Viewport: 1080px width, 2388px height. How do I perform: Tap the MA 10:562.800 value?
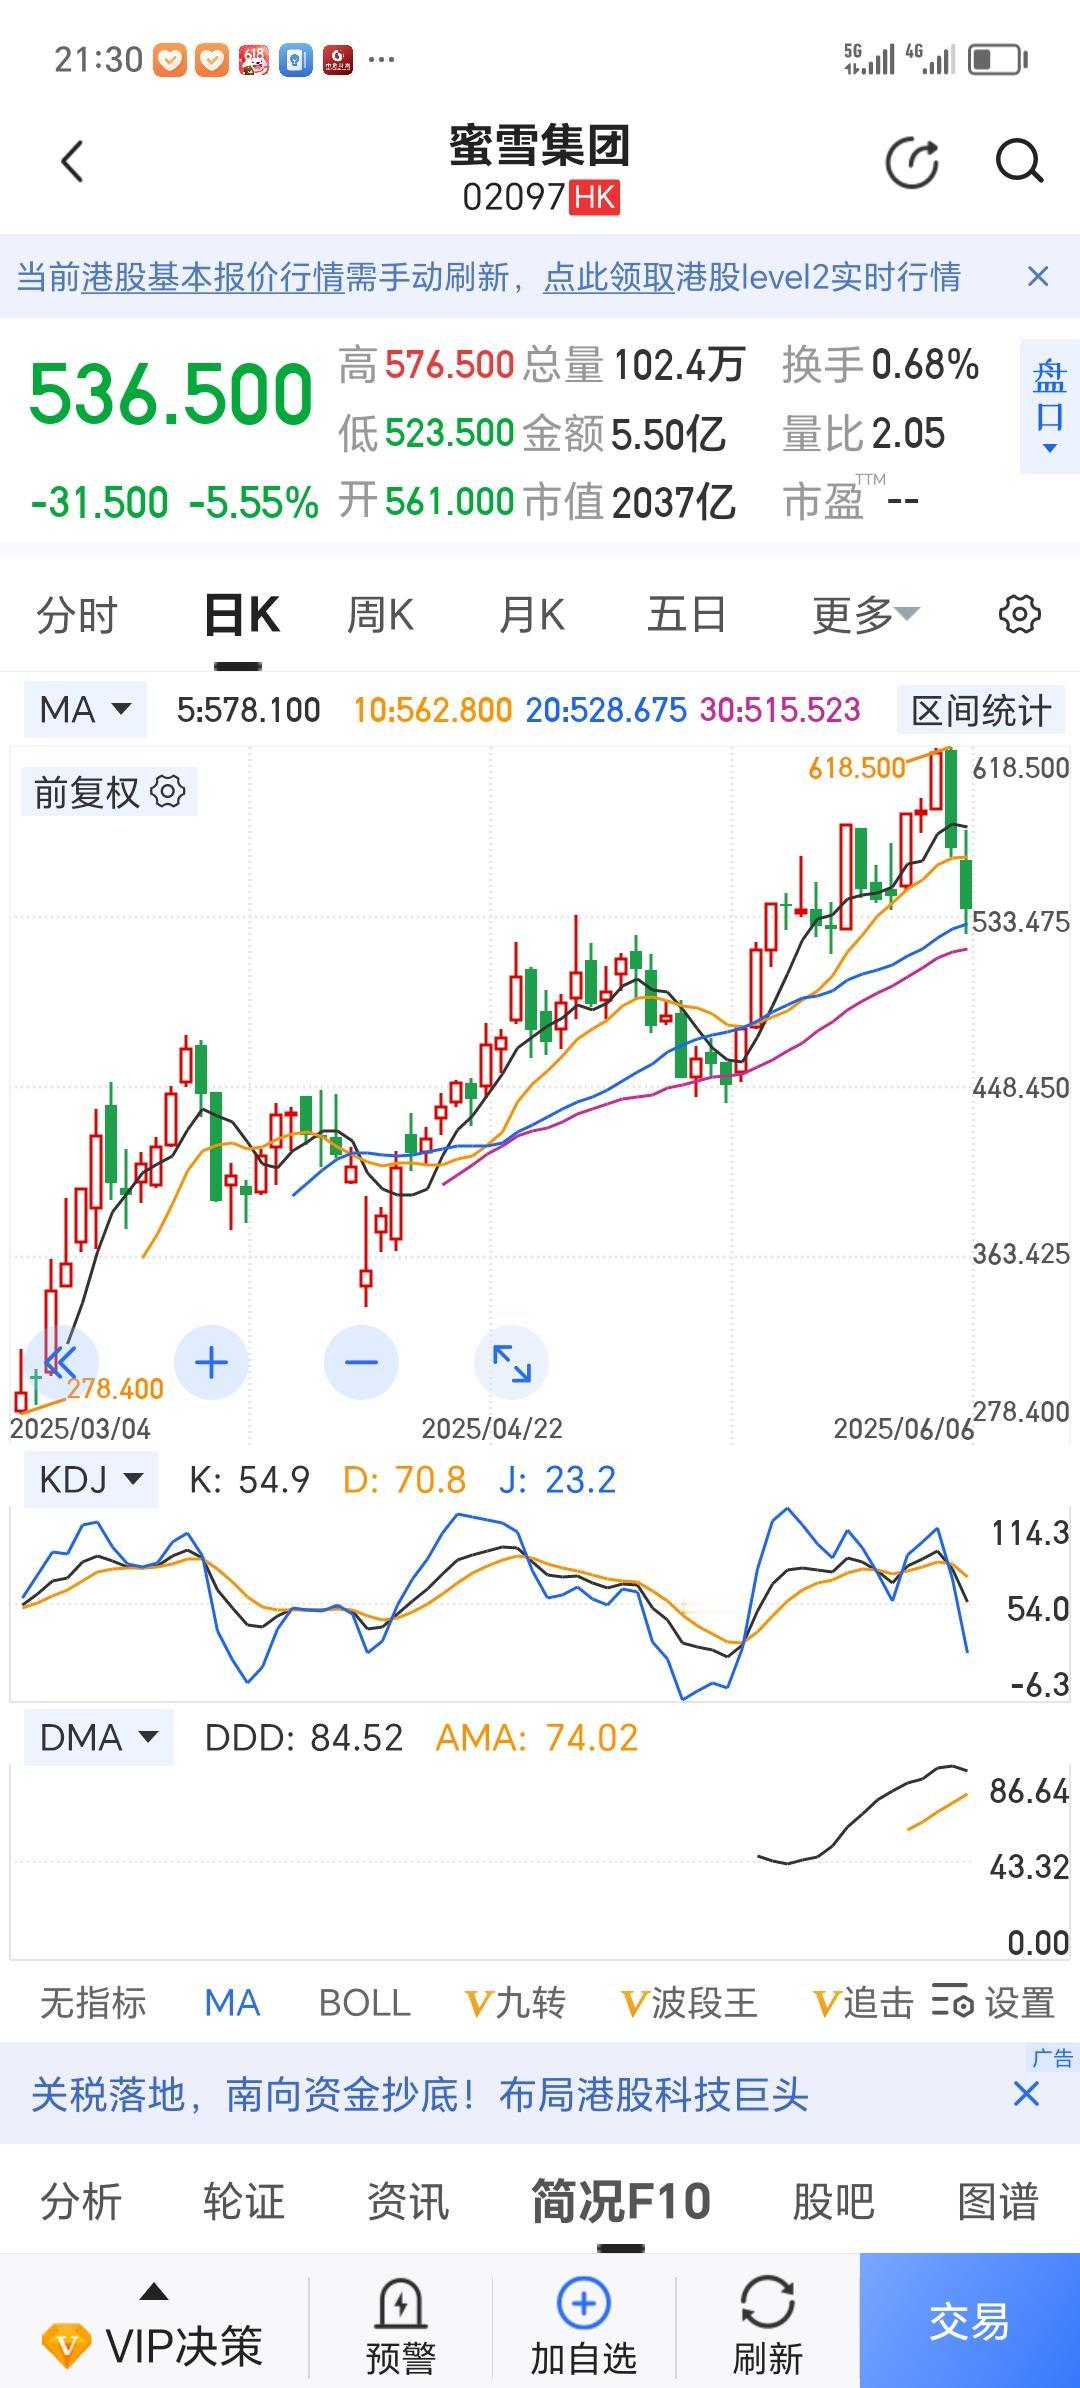[433, 711]
